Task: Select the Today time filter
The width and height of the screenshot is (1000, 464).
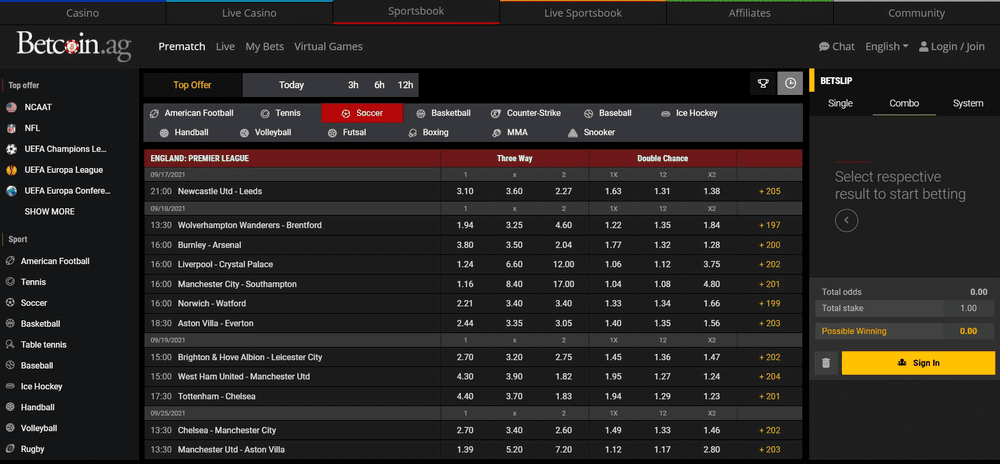Action: coord(291,85)
